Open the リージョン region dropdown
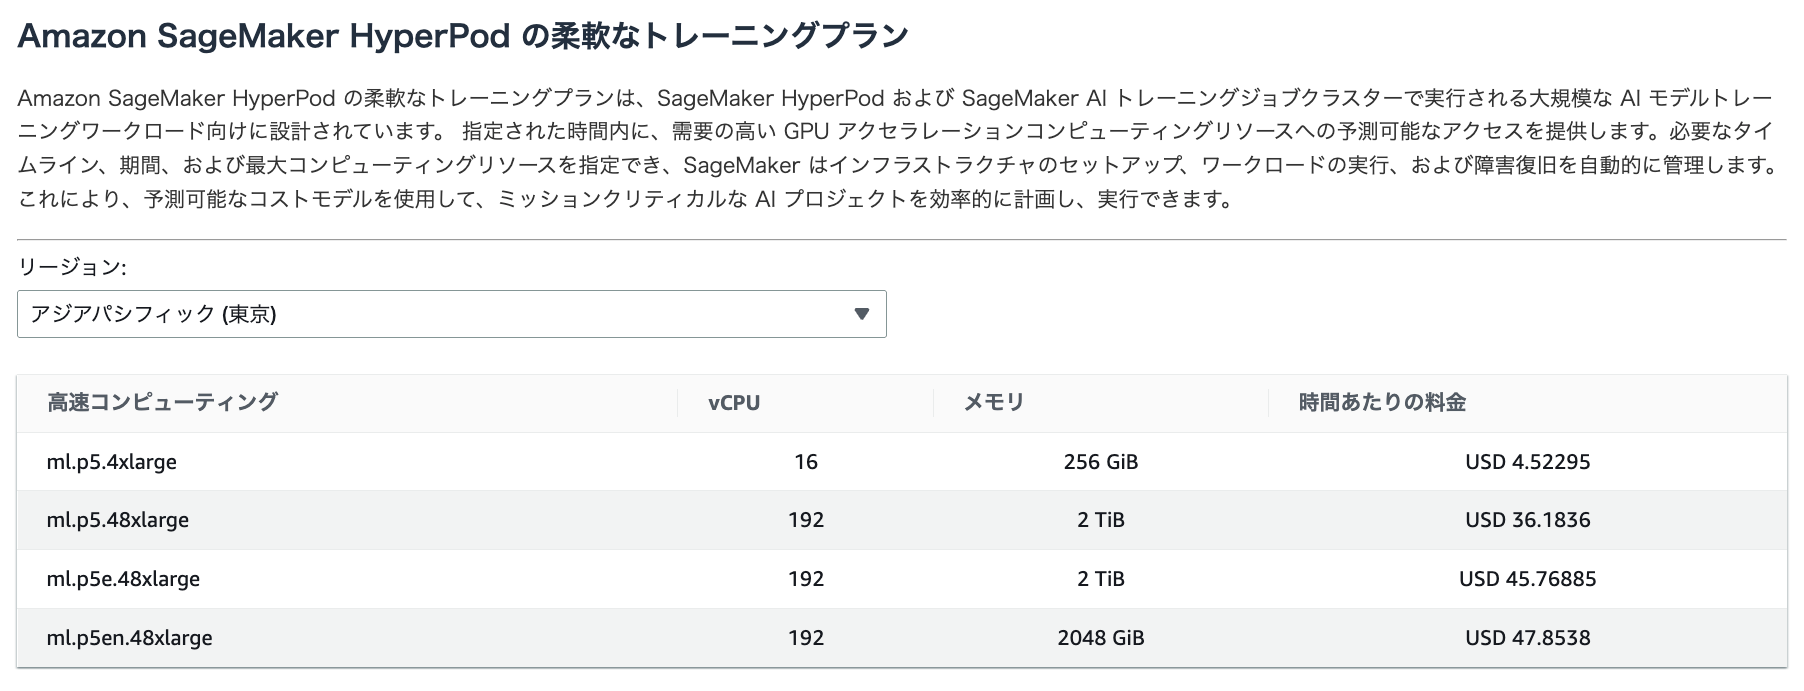 coord(452,314)
